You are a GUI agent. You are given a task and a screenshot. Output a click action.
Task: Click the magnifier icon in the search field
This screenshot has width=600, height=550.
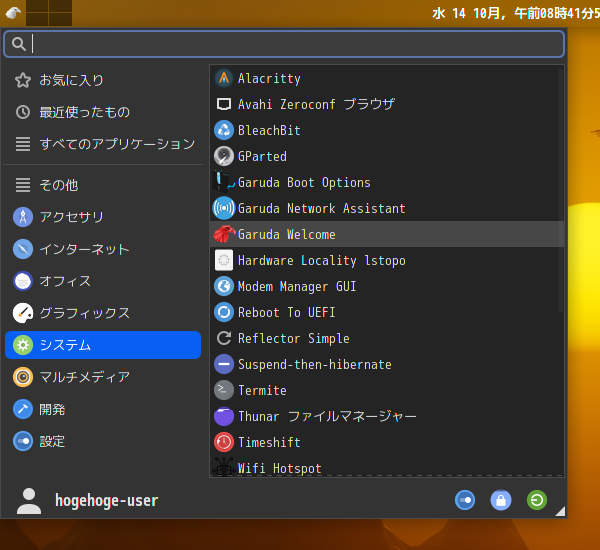[18, 44]
